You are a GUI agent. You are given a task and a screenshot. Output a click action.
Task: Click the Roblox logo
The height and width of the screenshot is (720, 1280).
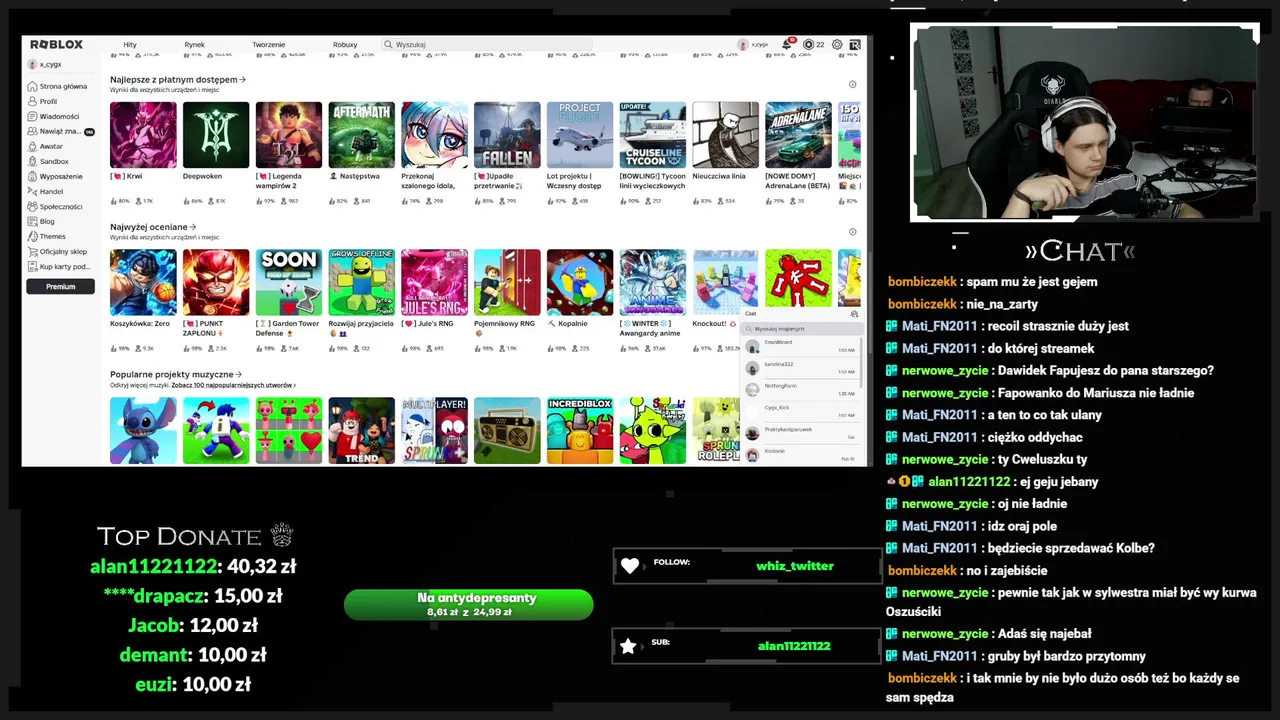tap(56, 44)
